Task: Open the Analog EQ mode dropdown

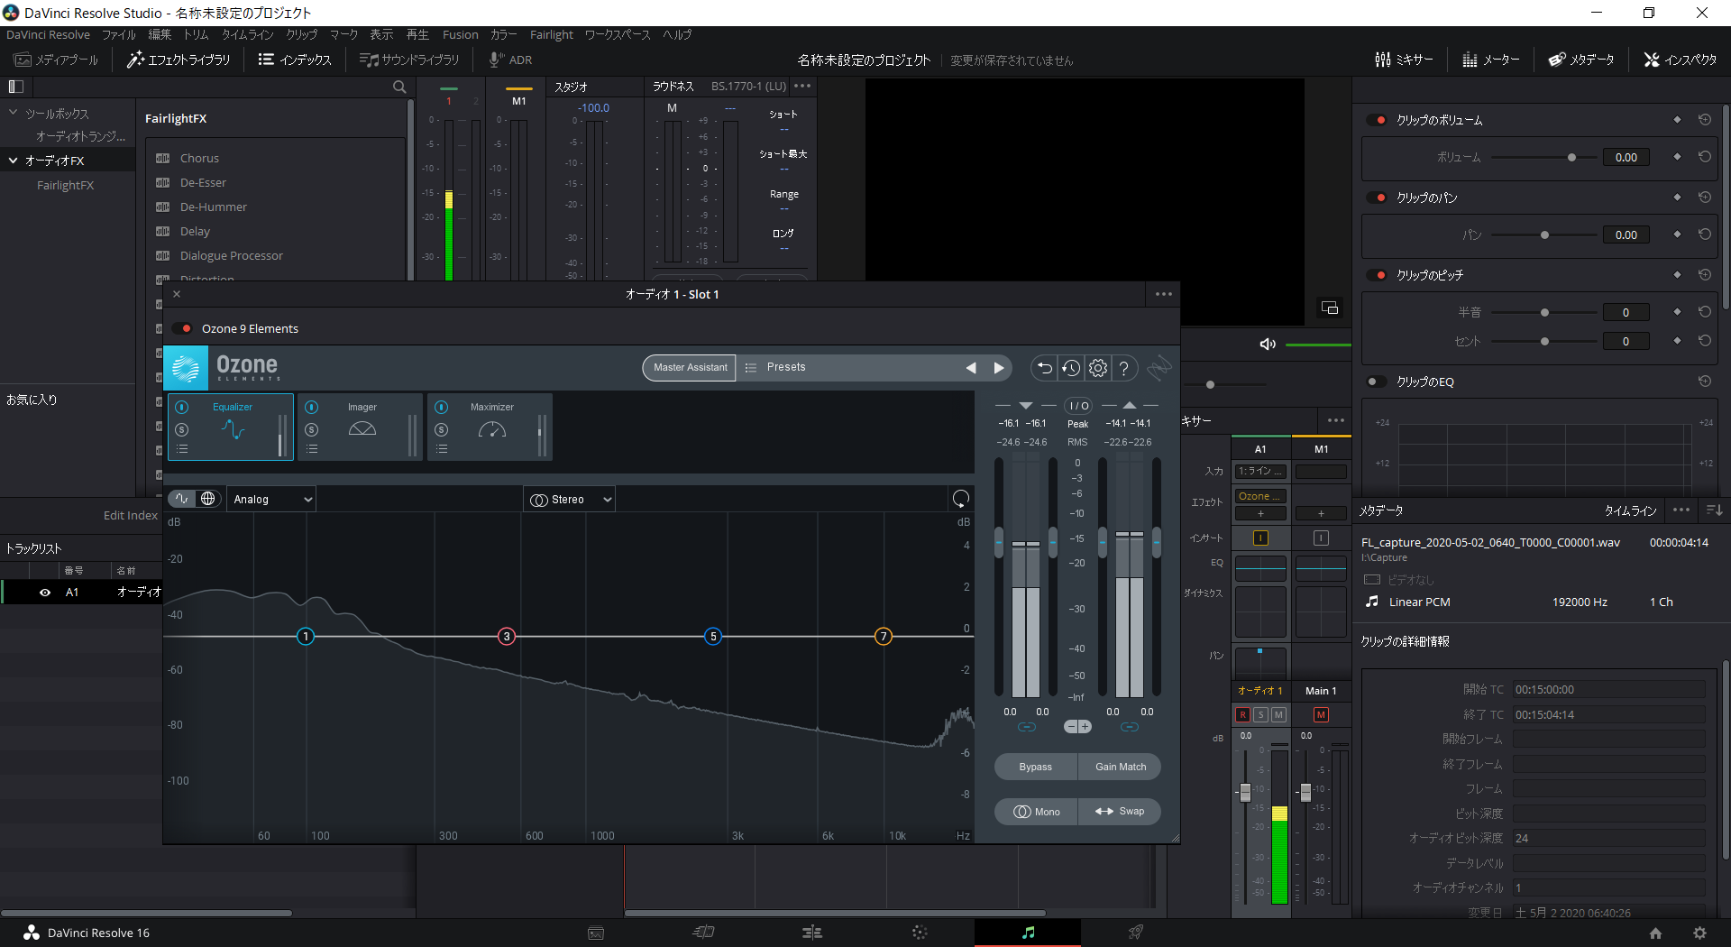Action: click(272, 499)
